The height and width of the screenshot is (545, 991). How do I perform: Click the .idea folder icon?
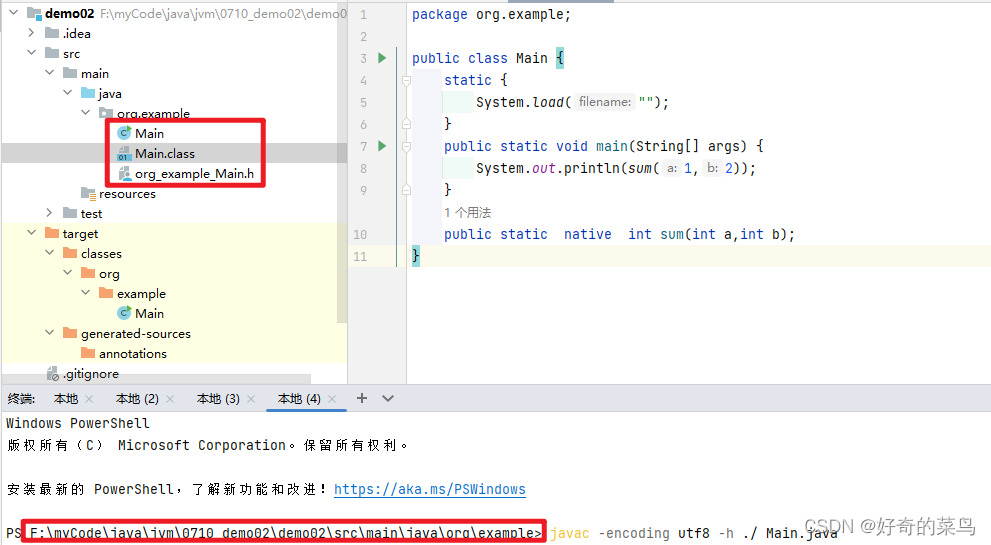click(x=52, y=33)
